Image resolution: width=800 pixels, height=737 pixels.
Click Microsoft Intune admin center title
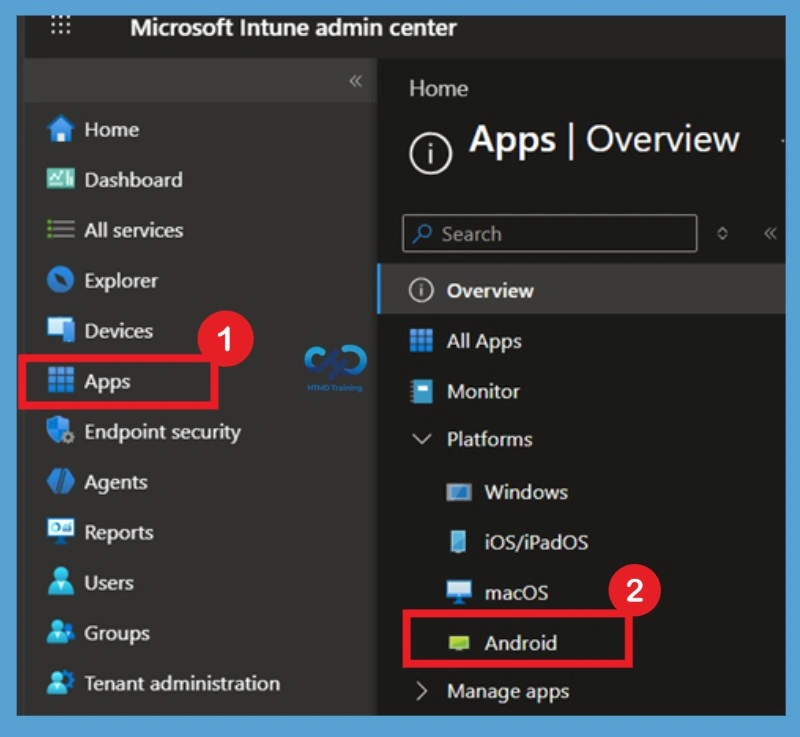pyautogui.click(x=293, y=28)
